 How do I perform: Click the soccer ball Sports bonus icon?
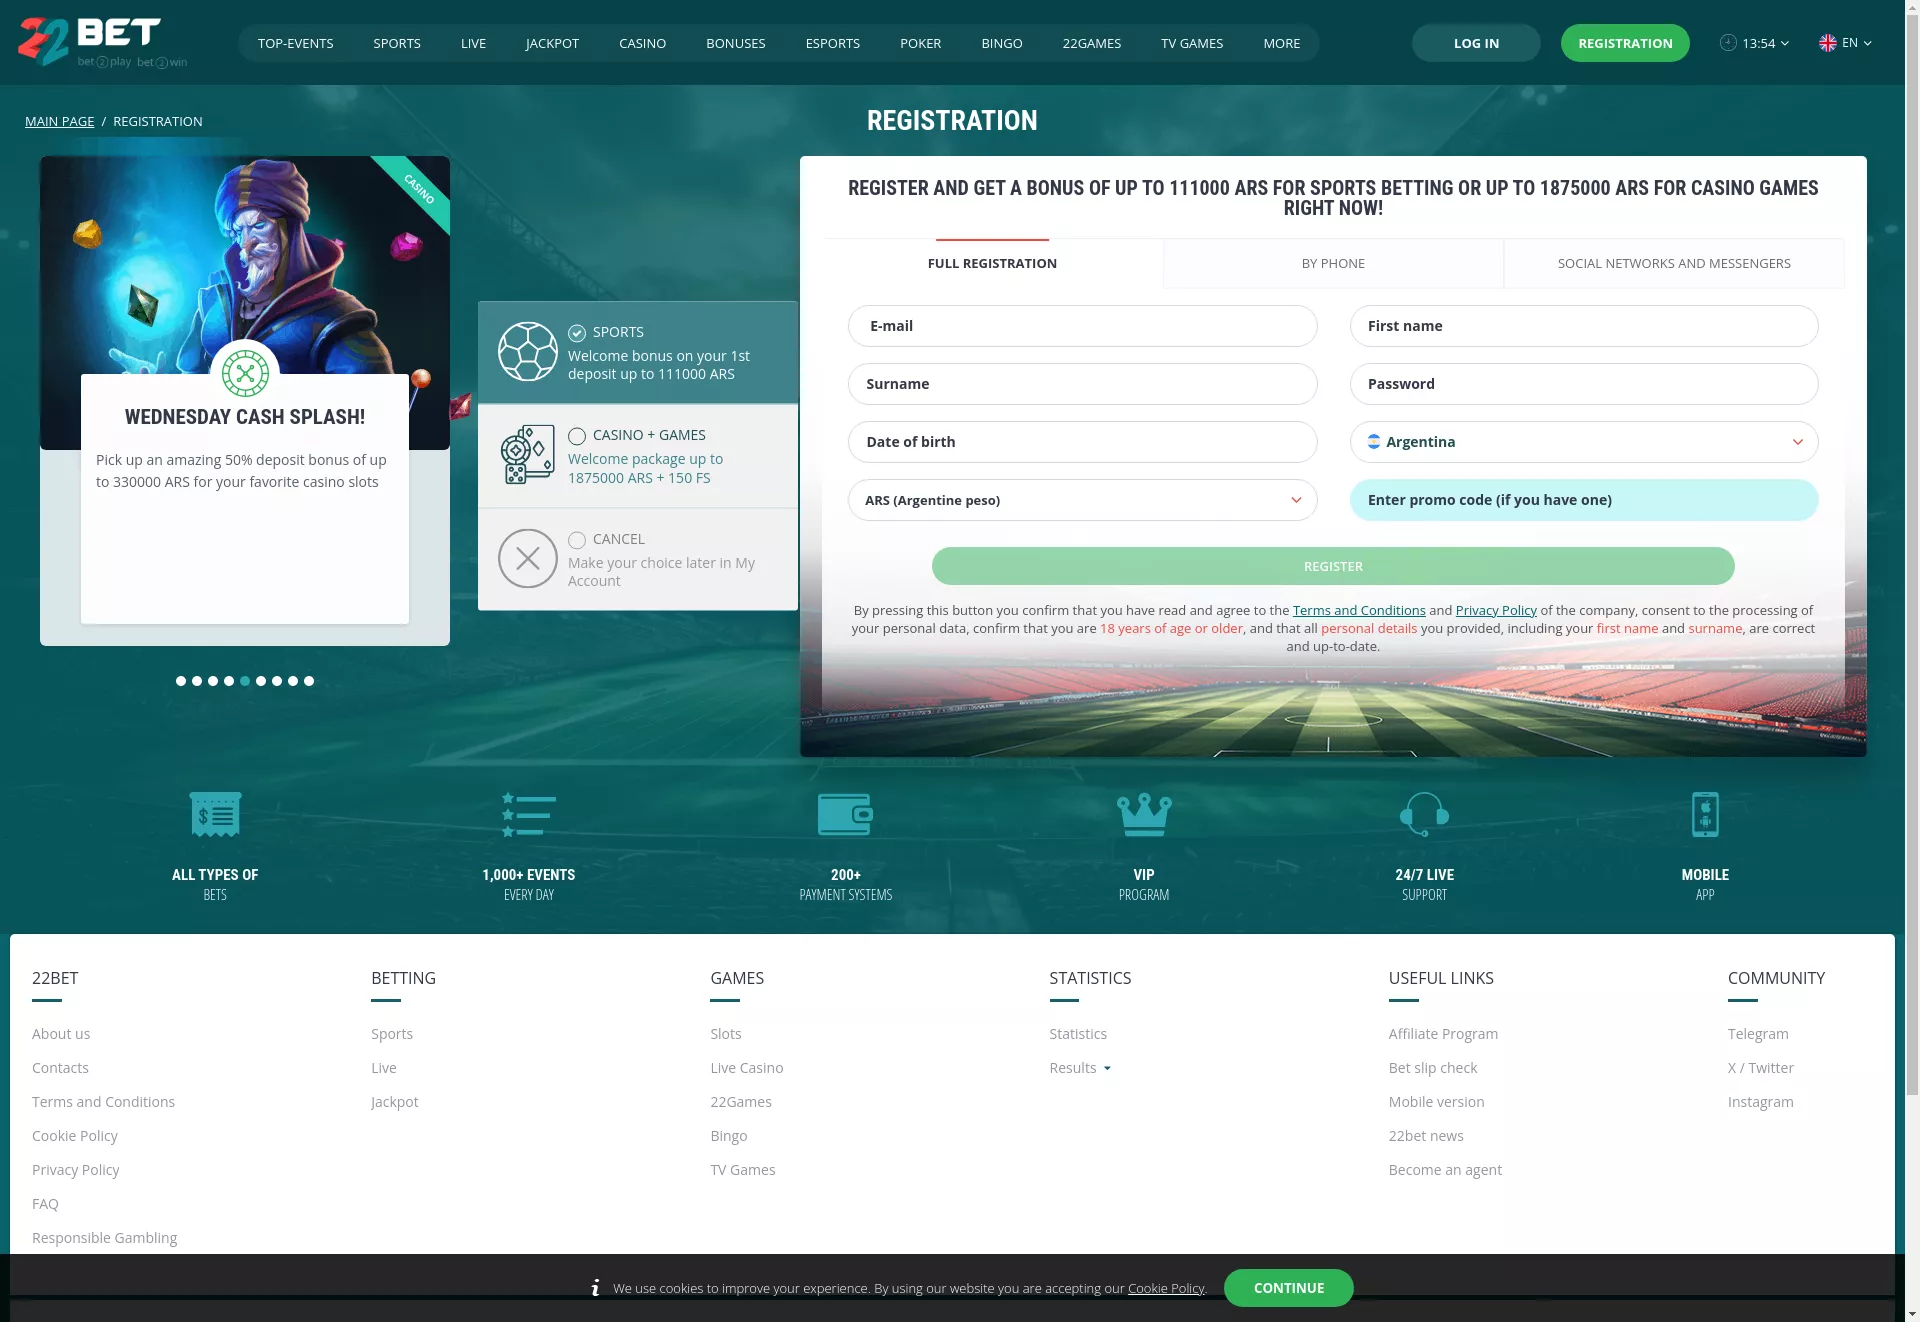coord(527,352)
